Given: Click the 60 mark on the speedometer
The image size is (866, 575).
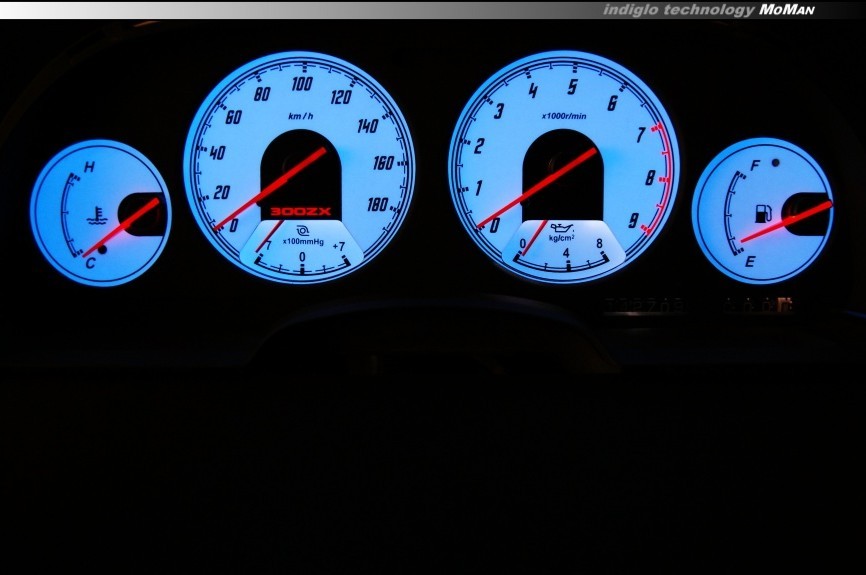Looking at the screenshot, I should [x=234, y=117].
